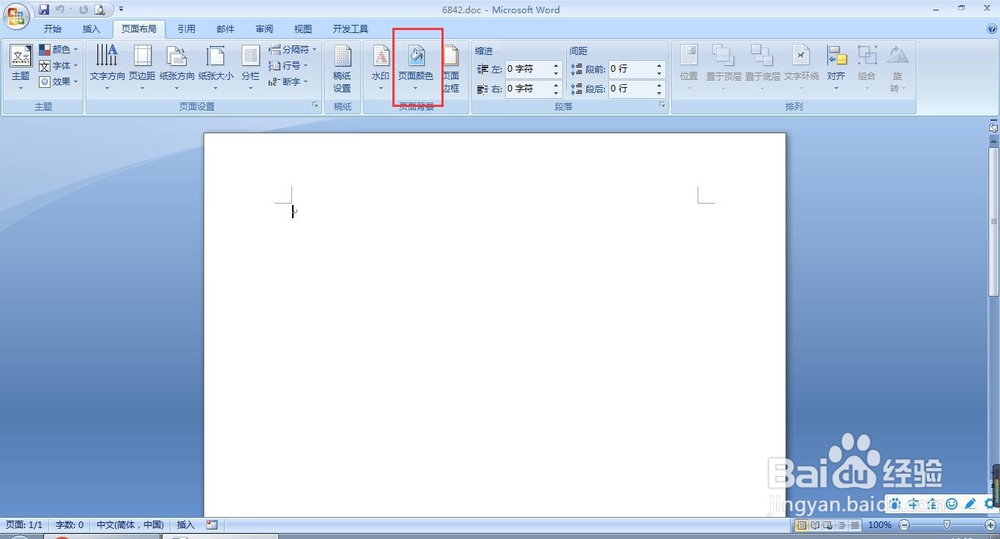The image size is (1000, 539).
Task: Open the 行号 line numbers dropdown
Action: tap(288, 66)
